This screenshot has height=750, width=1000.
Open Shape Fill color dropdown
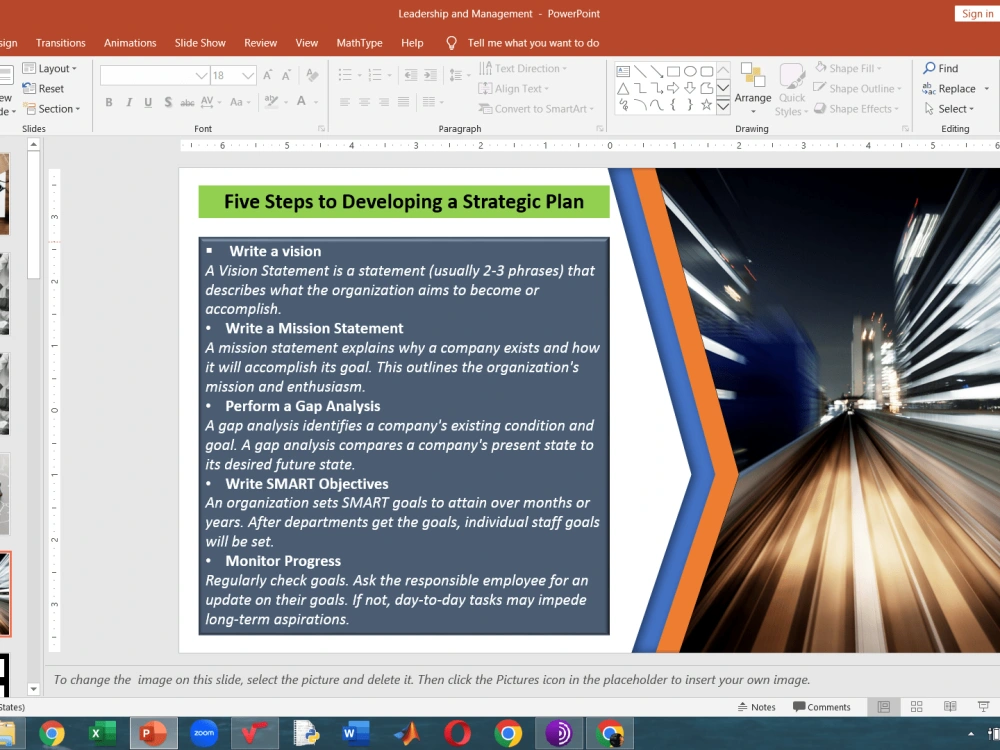coord(848,68)
